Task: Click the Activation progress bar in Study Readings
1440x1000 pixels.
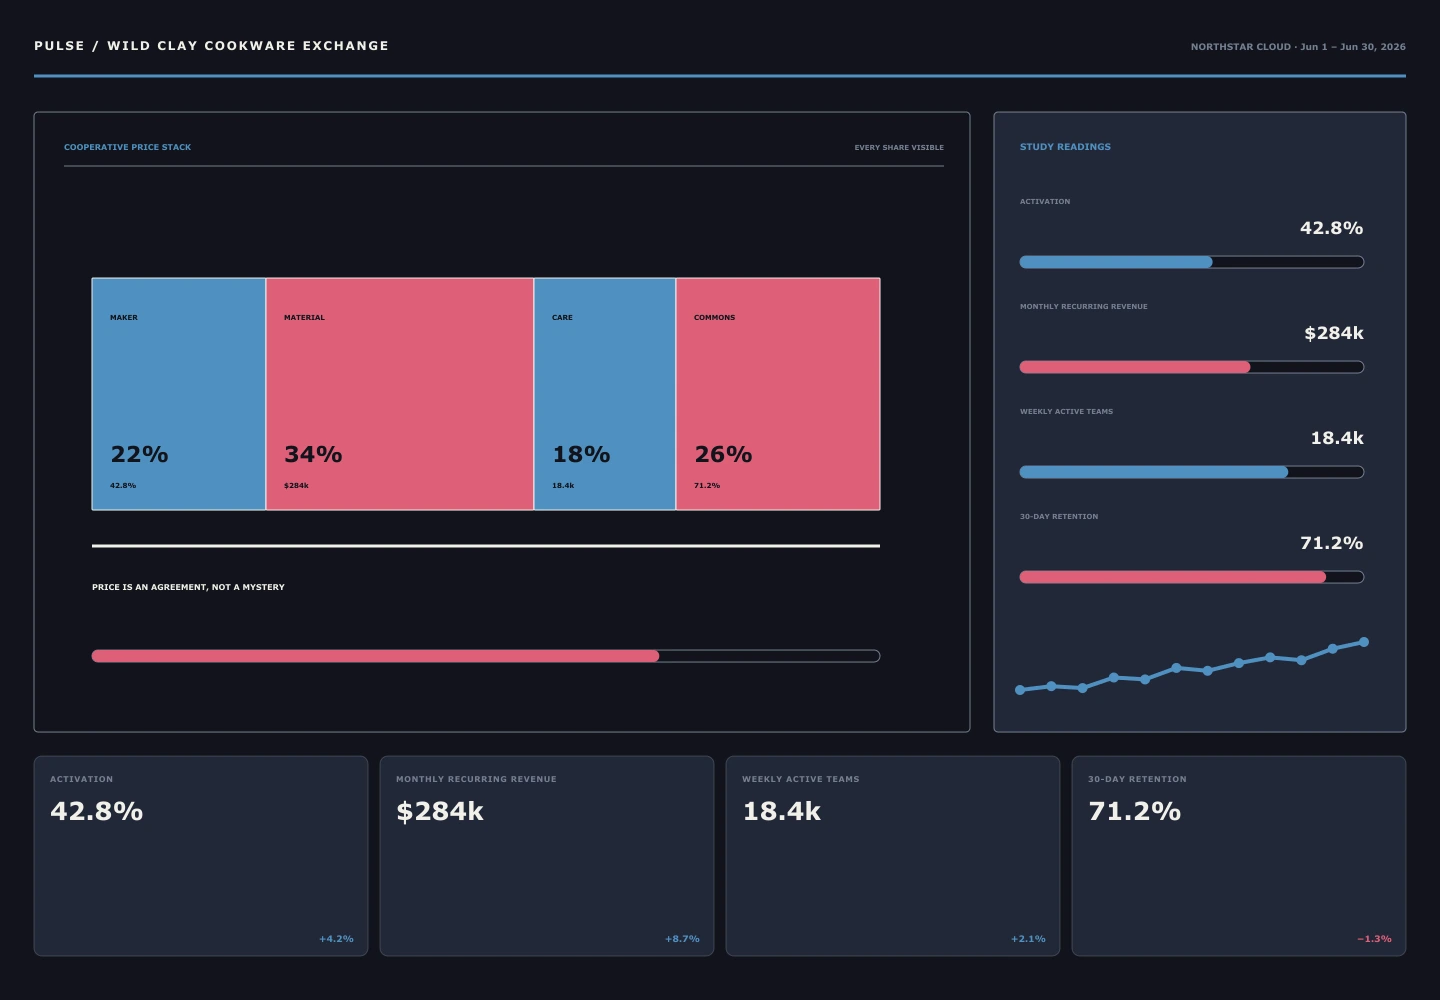Action: click(1192, 262)
